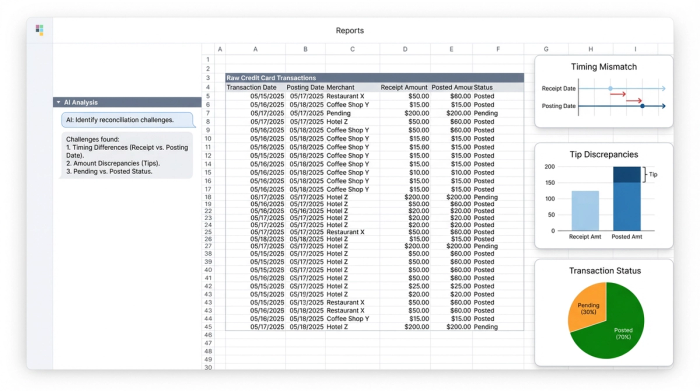Select column E header
This screenshot has width=700, height=391.
click(x=451, y=49)
